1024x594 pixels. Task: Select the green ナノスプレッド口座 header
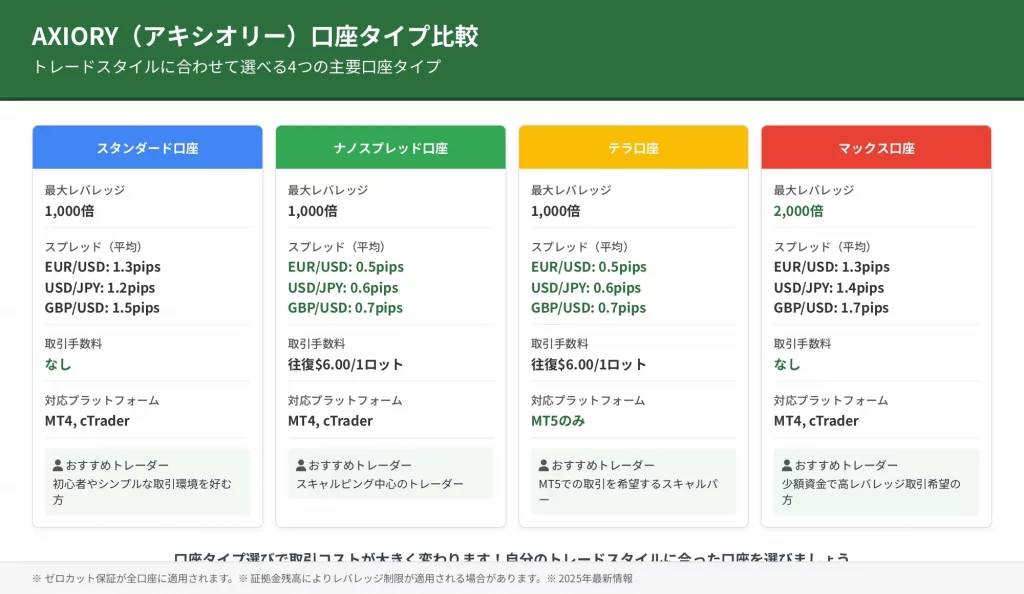[x=390, y=148]
